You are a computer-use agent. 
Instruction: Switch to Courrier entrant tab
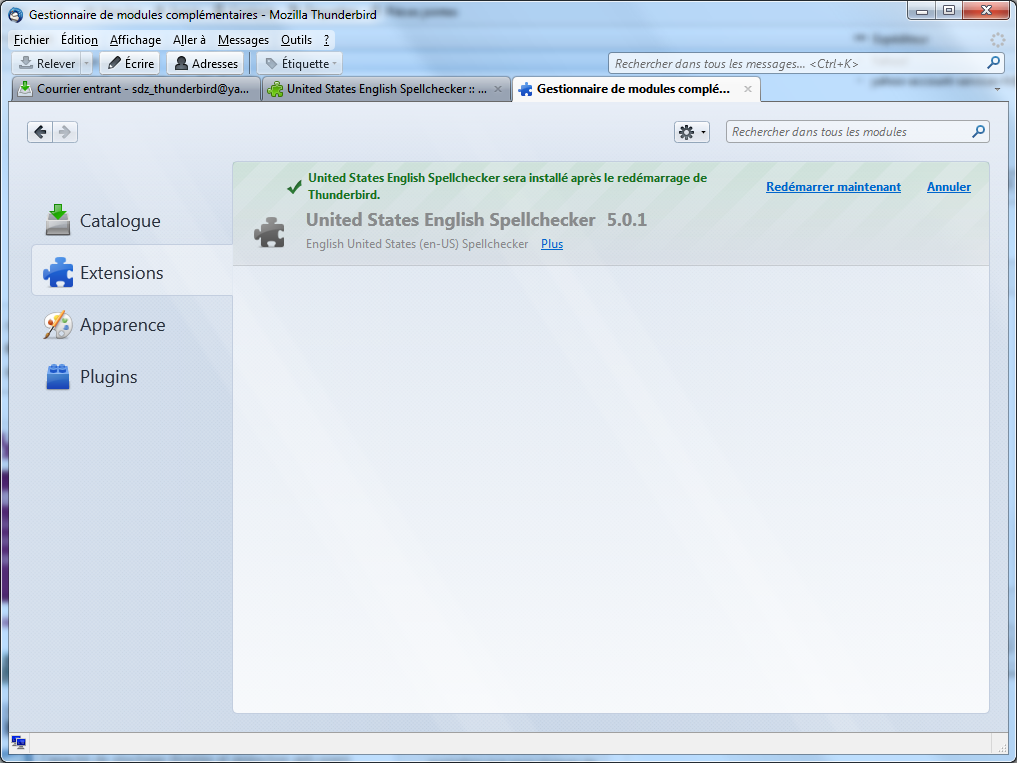tap(136, 89)
